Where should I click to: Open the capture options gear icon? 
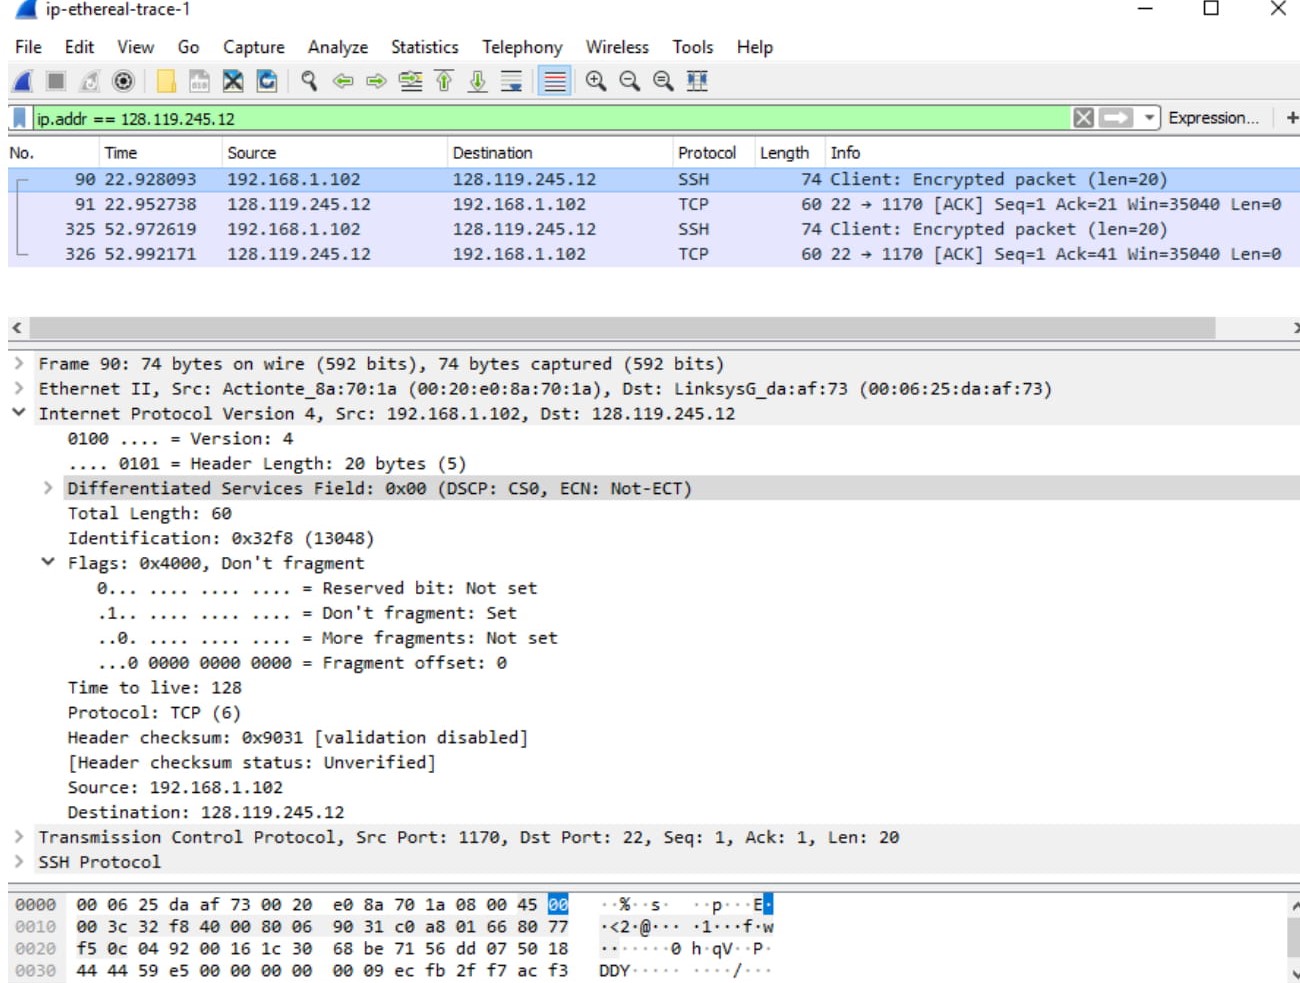123,81
